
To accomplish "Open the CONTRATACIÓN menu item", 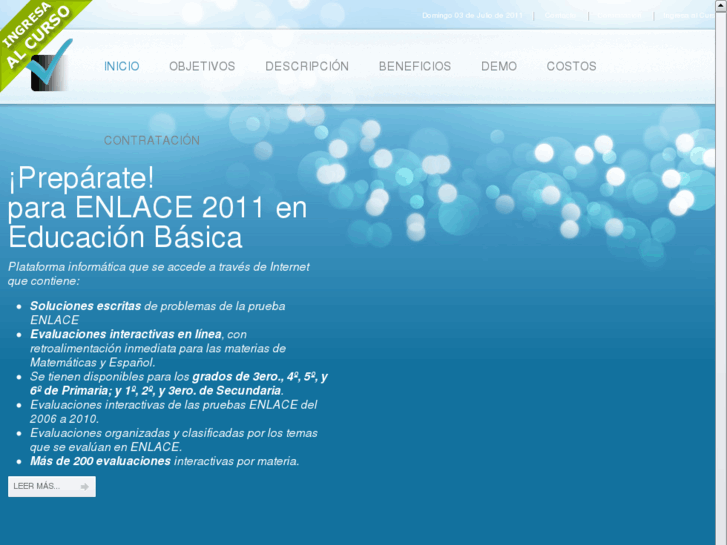I will [152, 141].
